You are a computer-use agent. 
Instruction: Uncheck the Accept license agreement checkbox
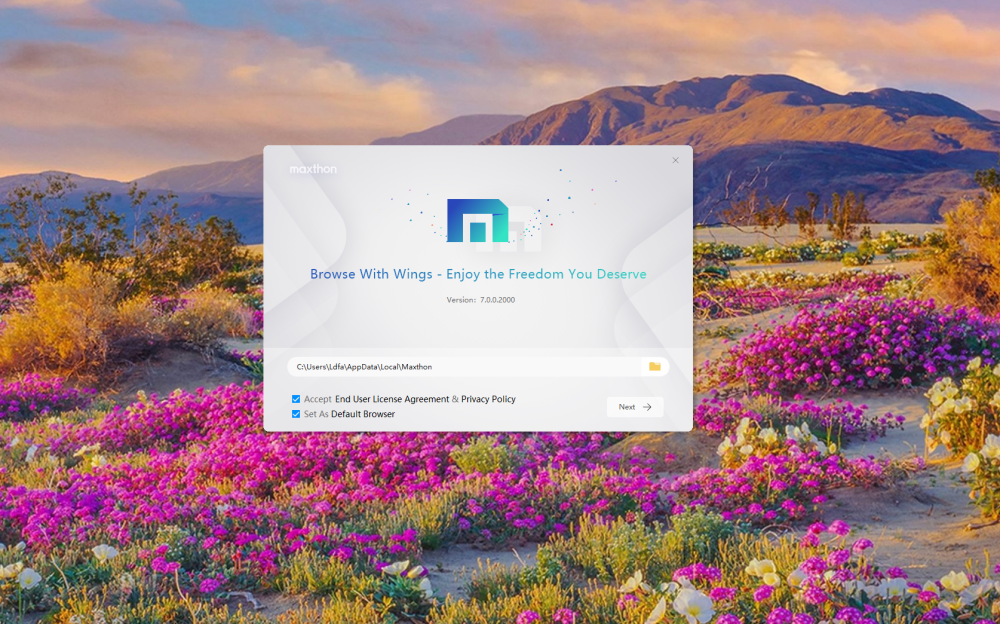296,399
